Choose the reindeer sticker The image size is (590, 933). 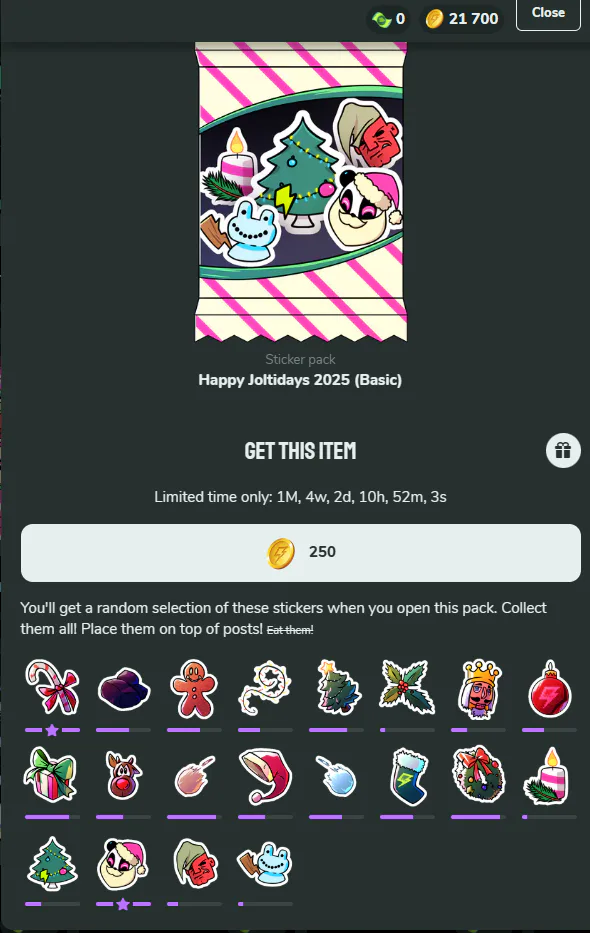click(123, 774)
